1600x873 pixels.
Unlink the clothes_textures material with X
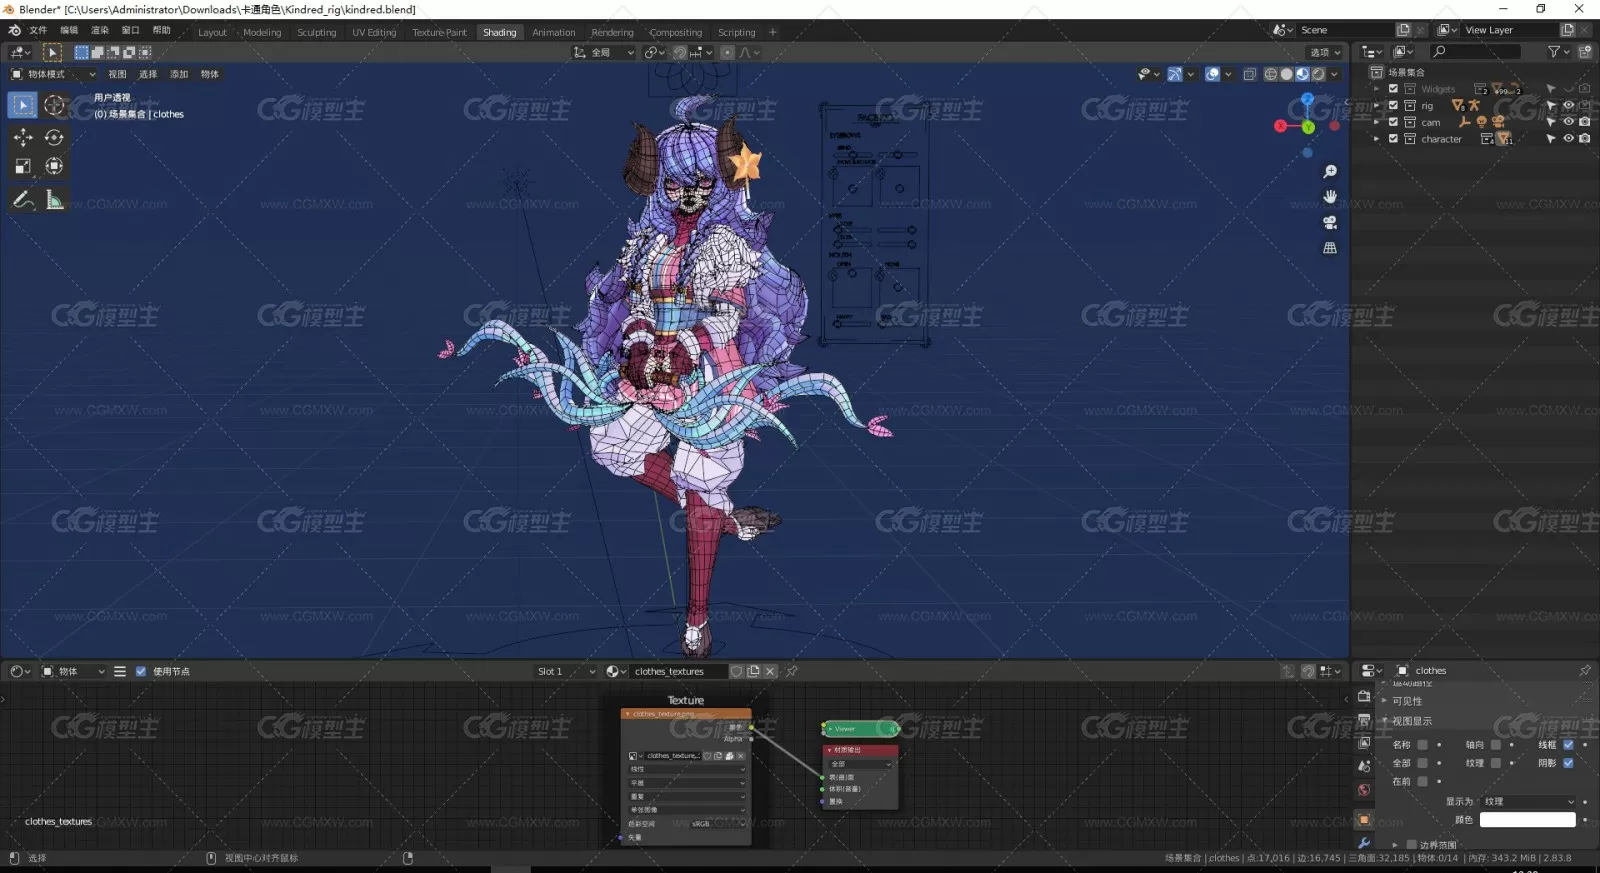click(x=770, y=671)
